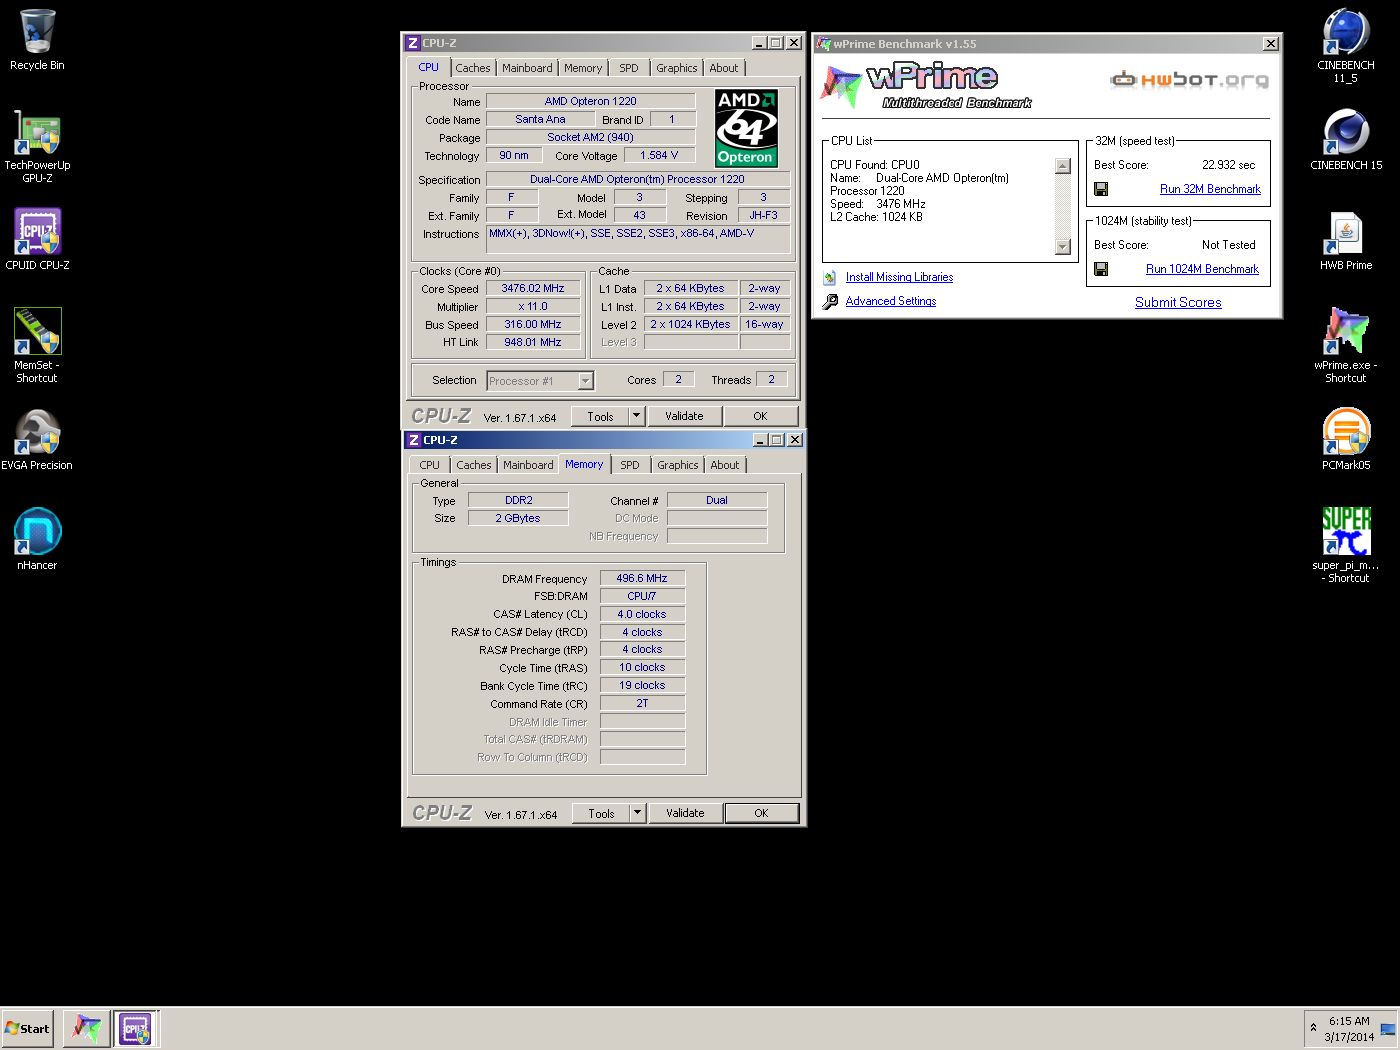
Task: Click Validate in upper CPU-Z window
Action: pos(684,416)
